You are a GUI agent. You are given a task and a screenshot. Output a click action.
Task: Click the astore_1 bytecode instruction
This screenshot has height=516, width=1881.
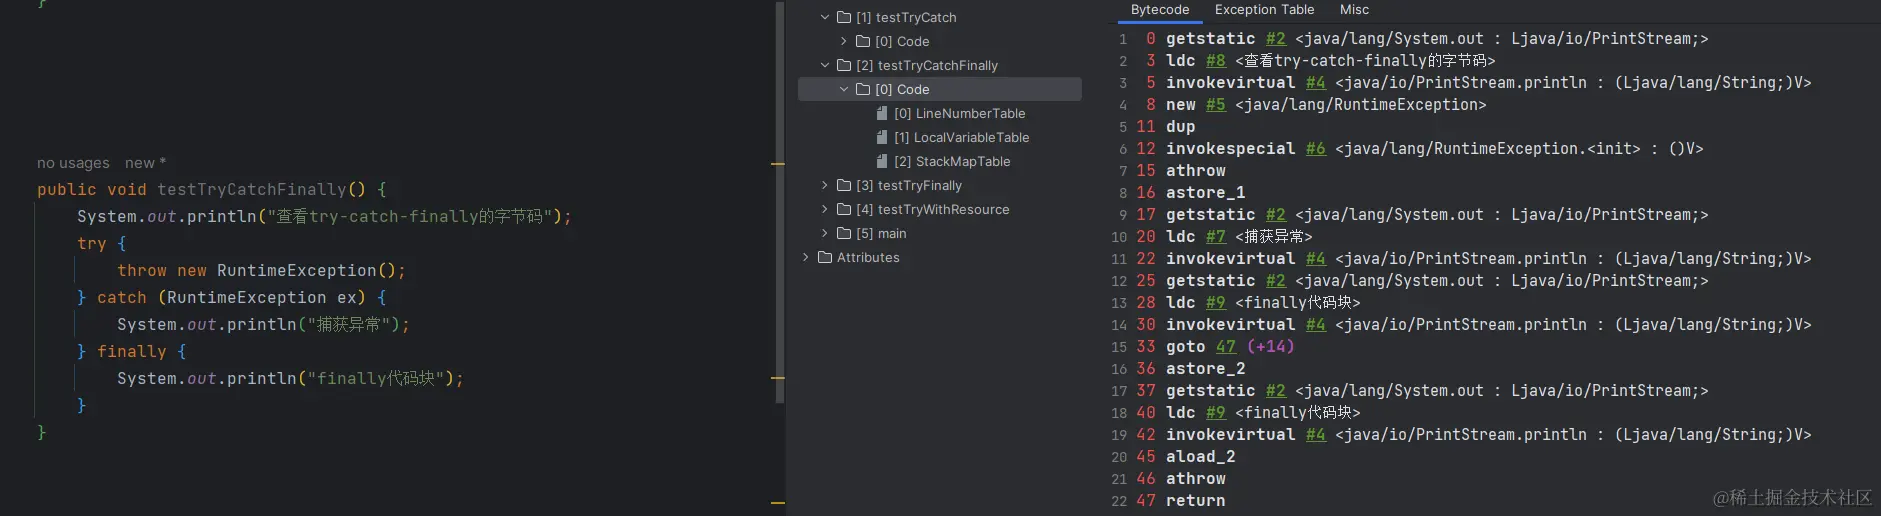[1205, 192]
